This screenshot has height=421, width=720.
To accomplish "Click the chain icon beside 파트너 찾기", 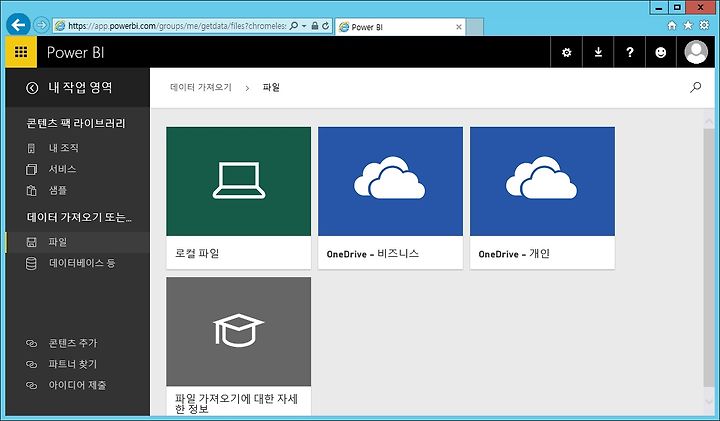I will 31,364.
